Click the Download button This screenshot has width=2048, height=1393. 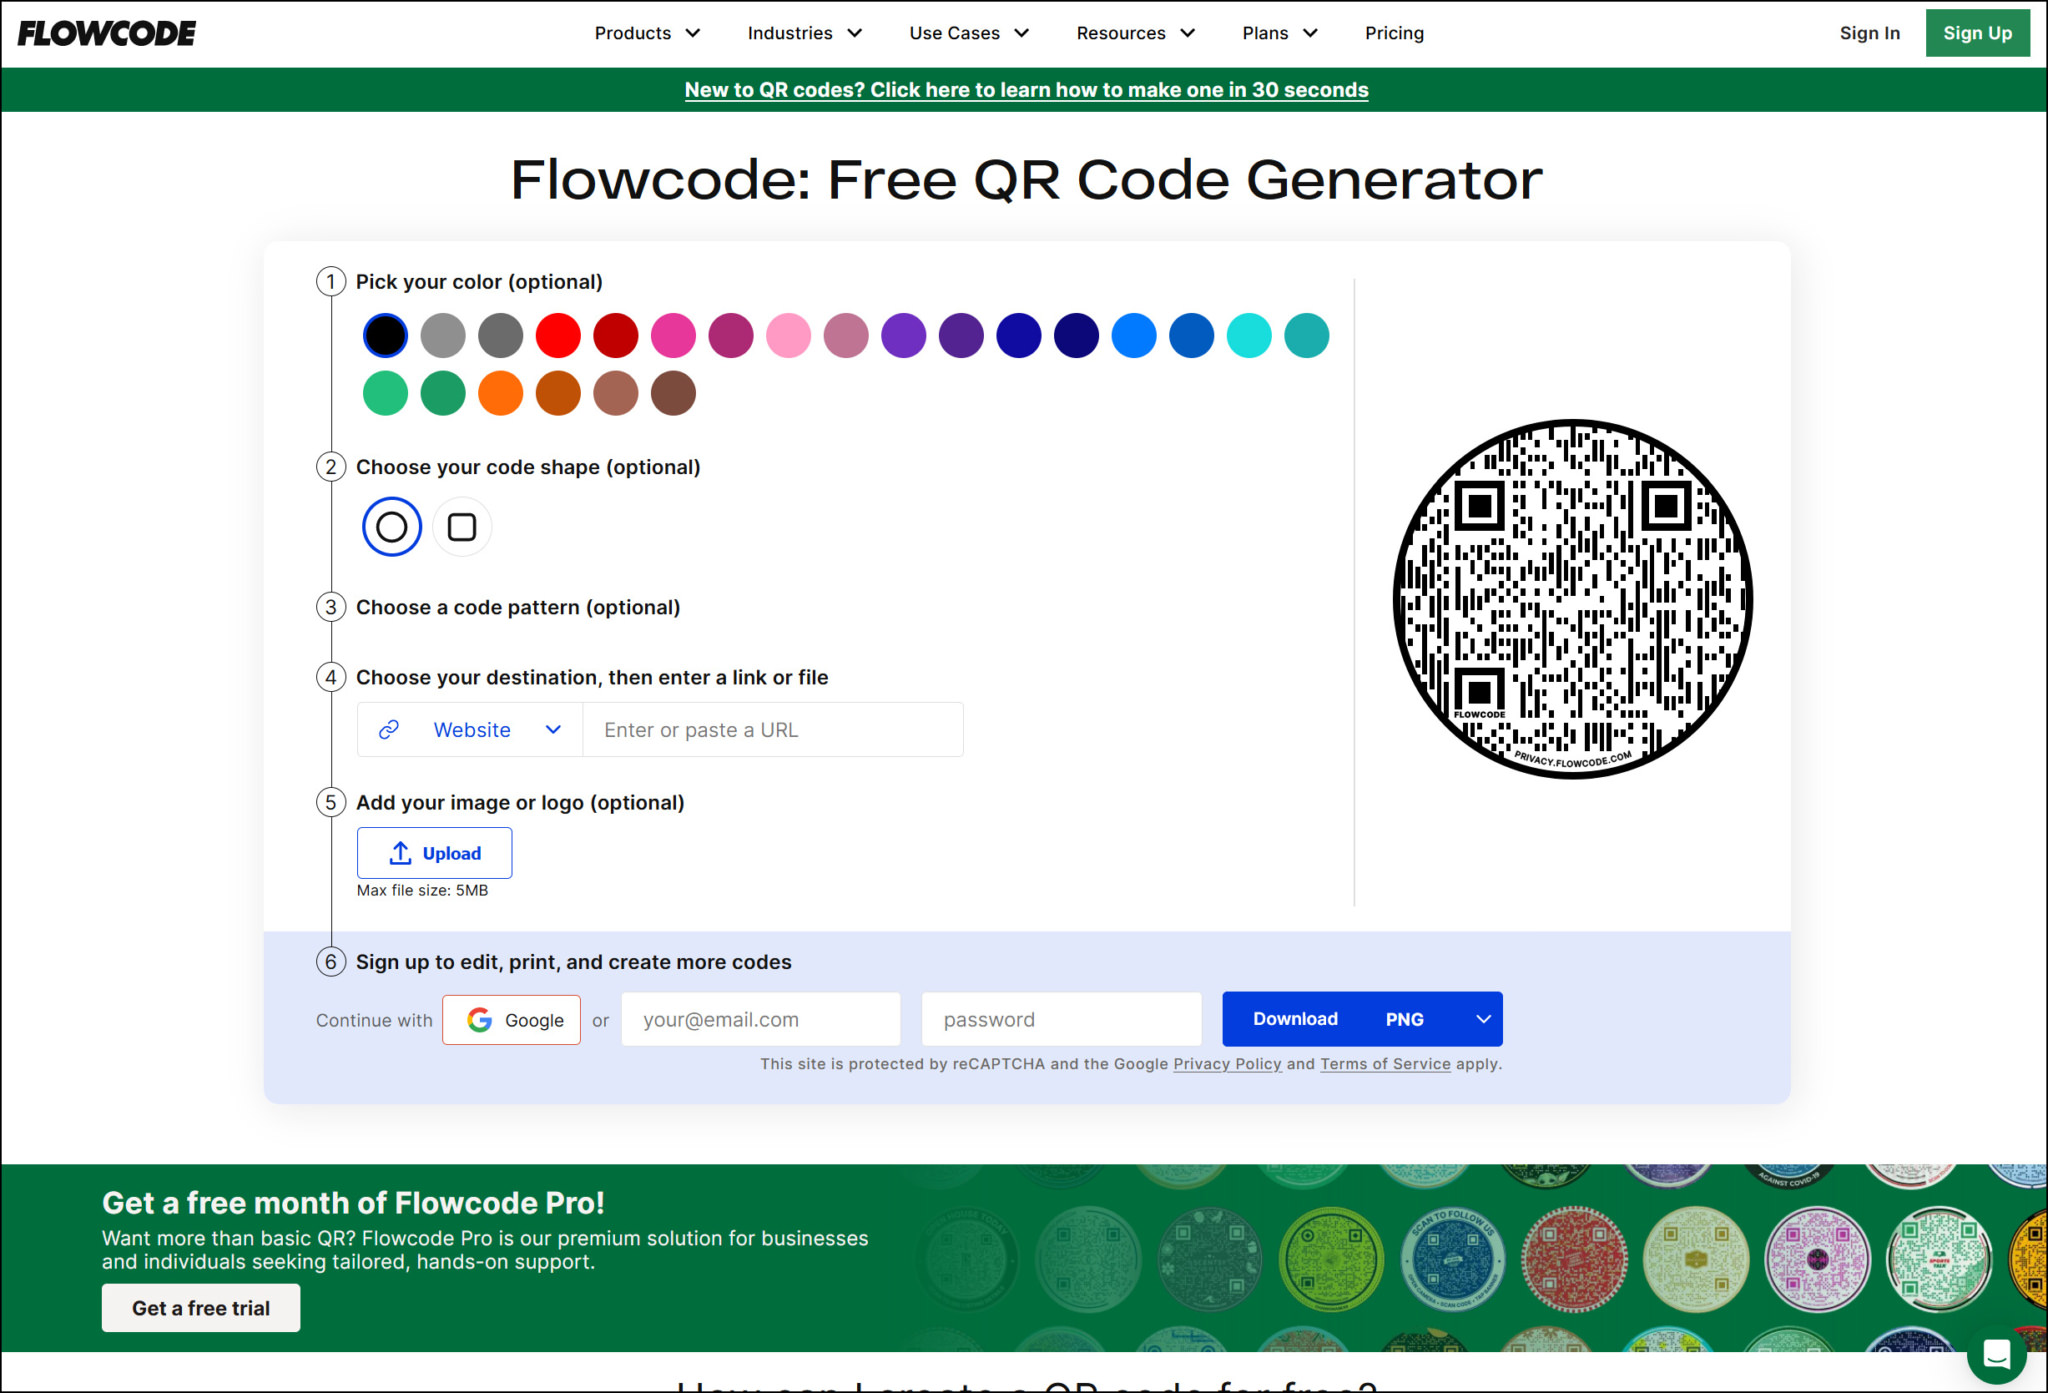(1295, 1019)
